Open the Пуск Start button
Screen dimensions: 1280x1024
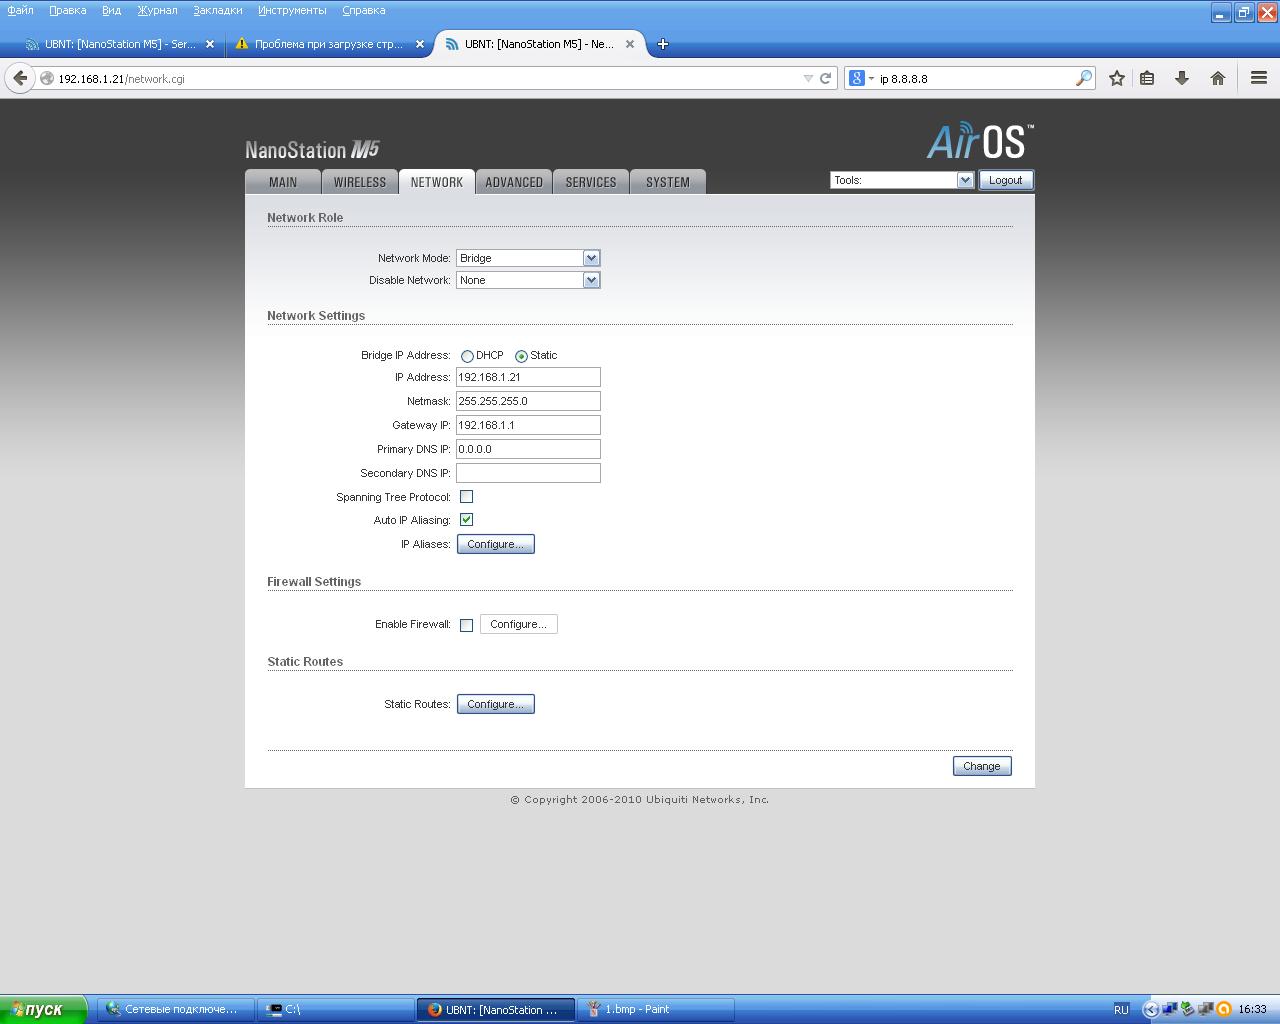click(43, 1009)
